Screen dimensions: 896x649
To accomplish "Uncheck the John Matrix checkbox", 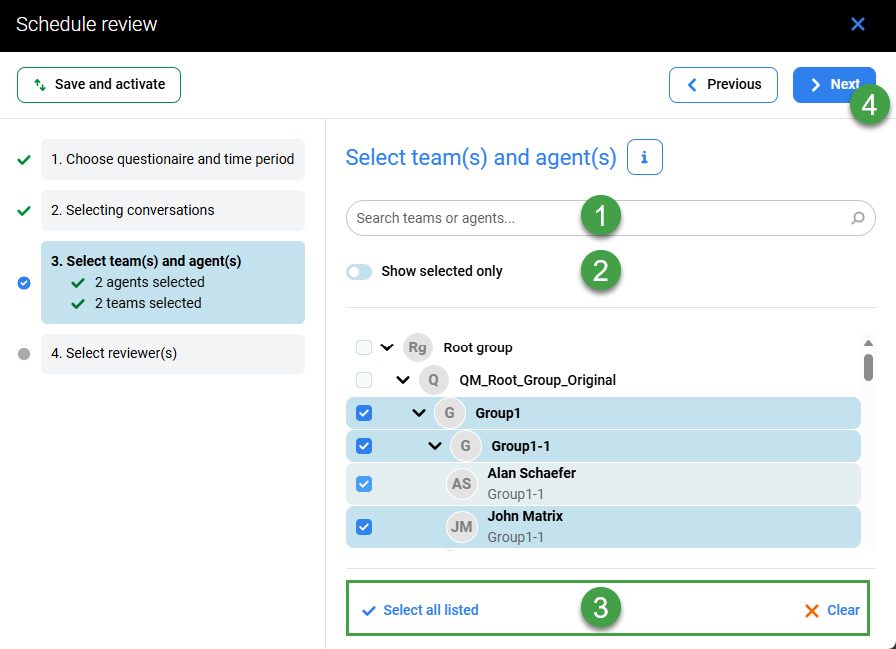I will click(364, 526).
